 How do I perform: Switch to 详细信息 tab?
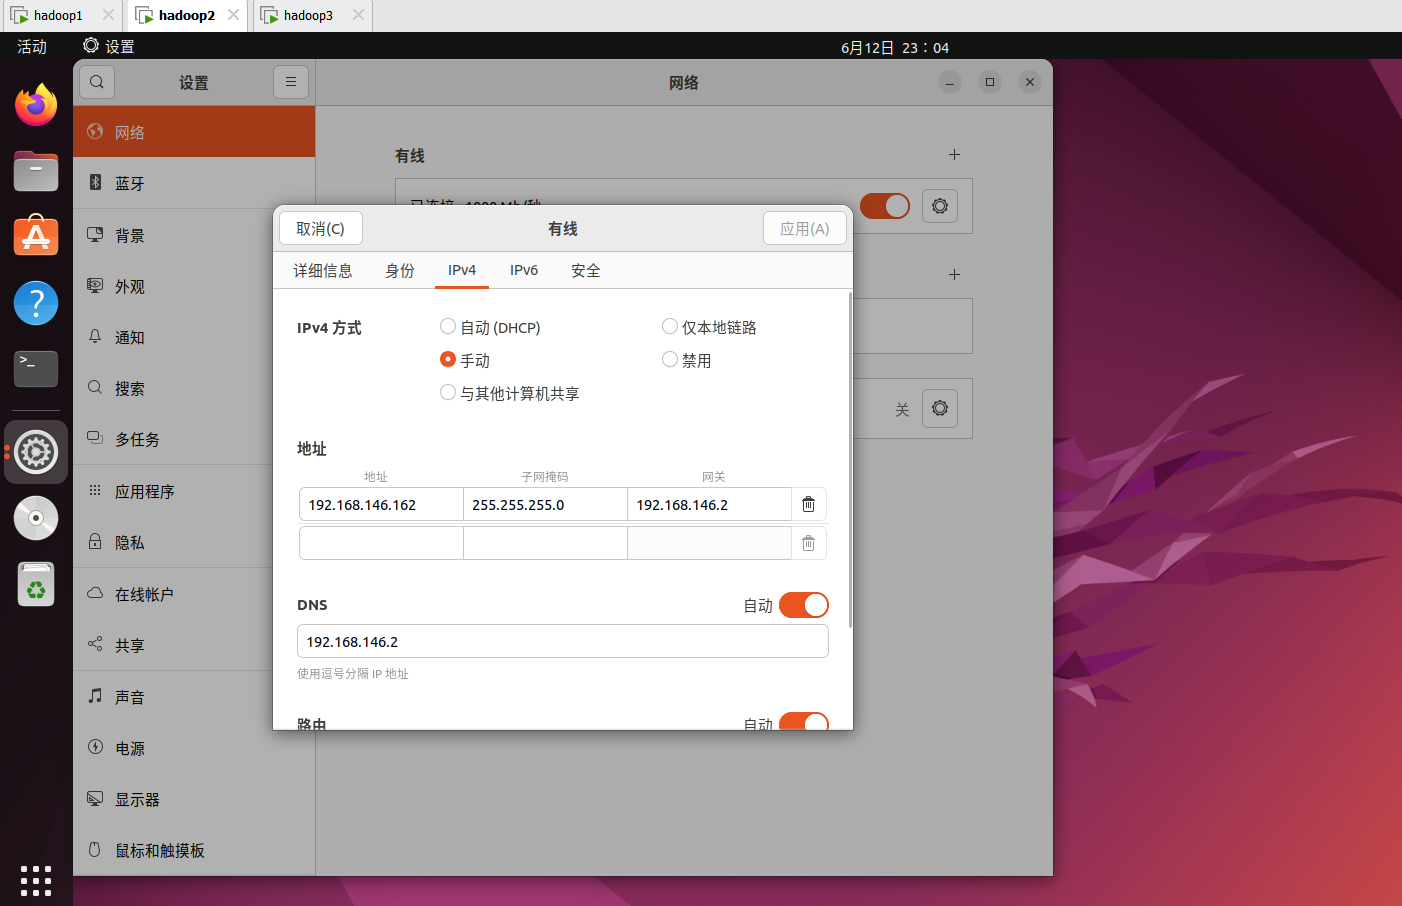(x=323, y=270)
